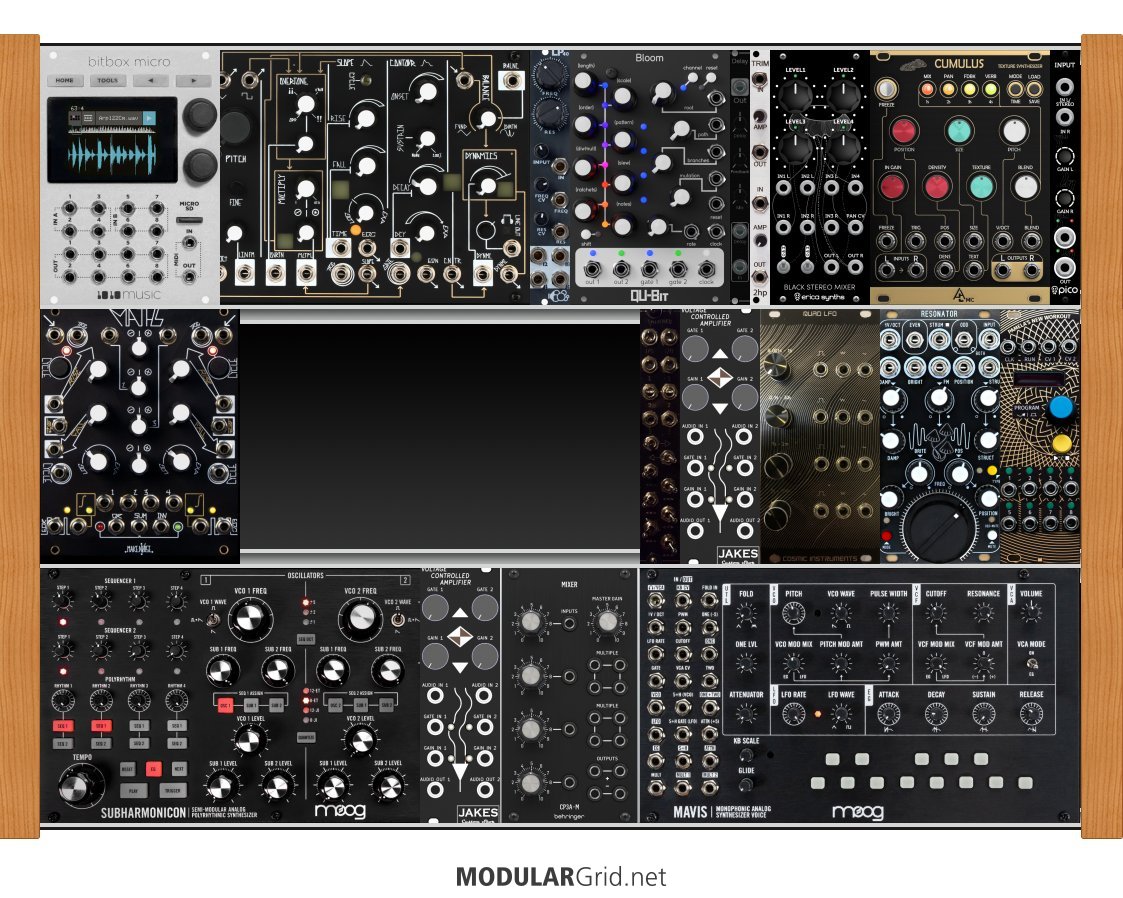Click AUDIO OUT 1 jack on bottom Jakes VCA
Image resolution: width=1123 pixels, height=898 pixels.
point(434,789)
